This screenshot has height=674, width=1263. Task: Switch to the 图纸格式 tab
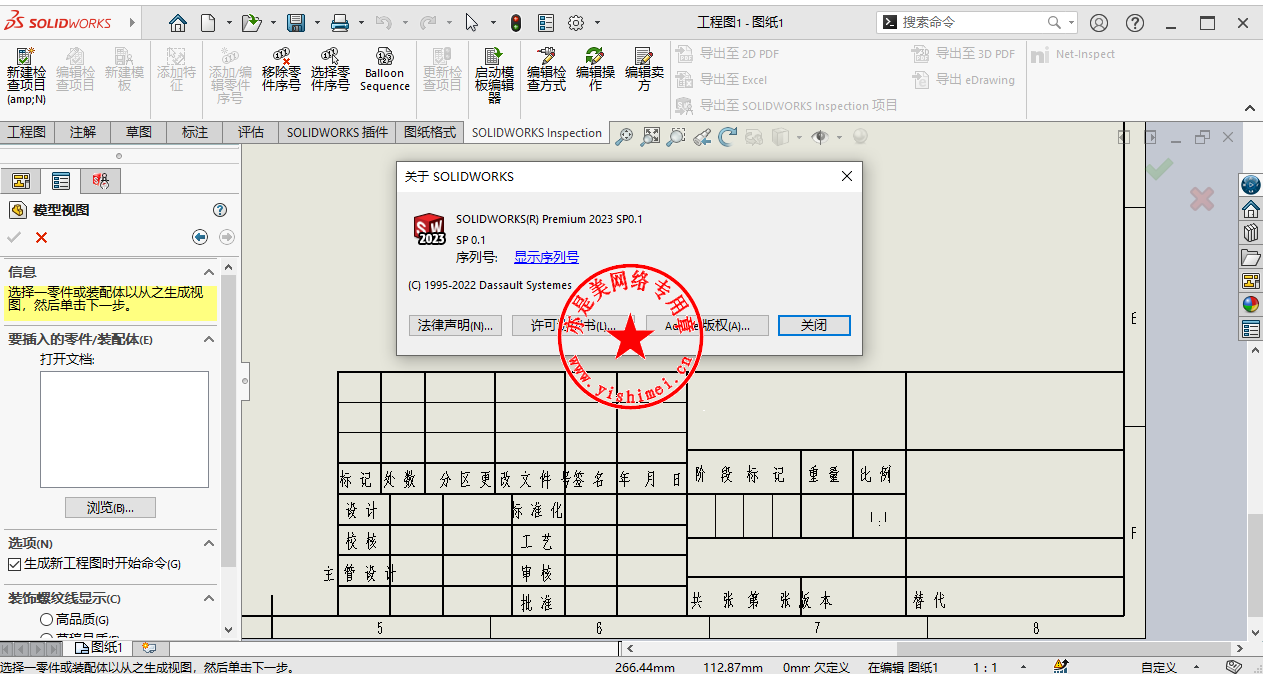point(430,132)
